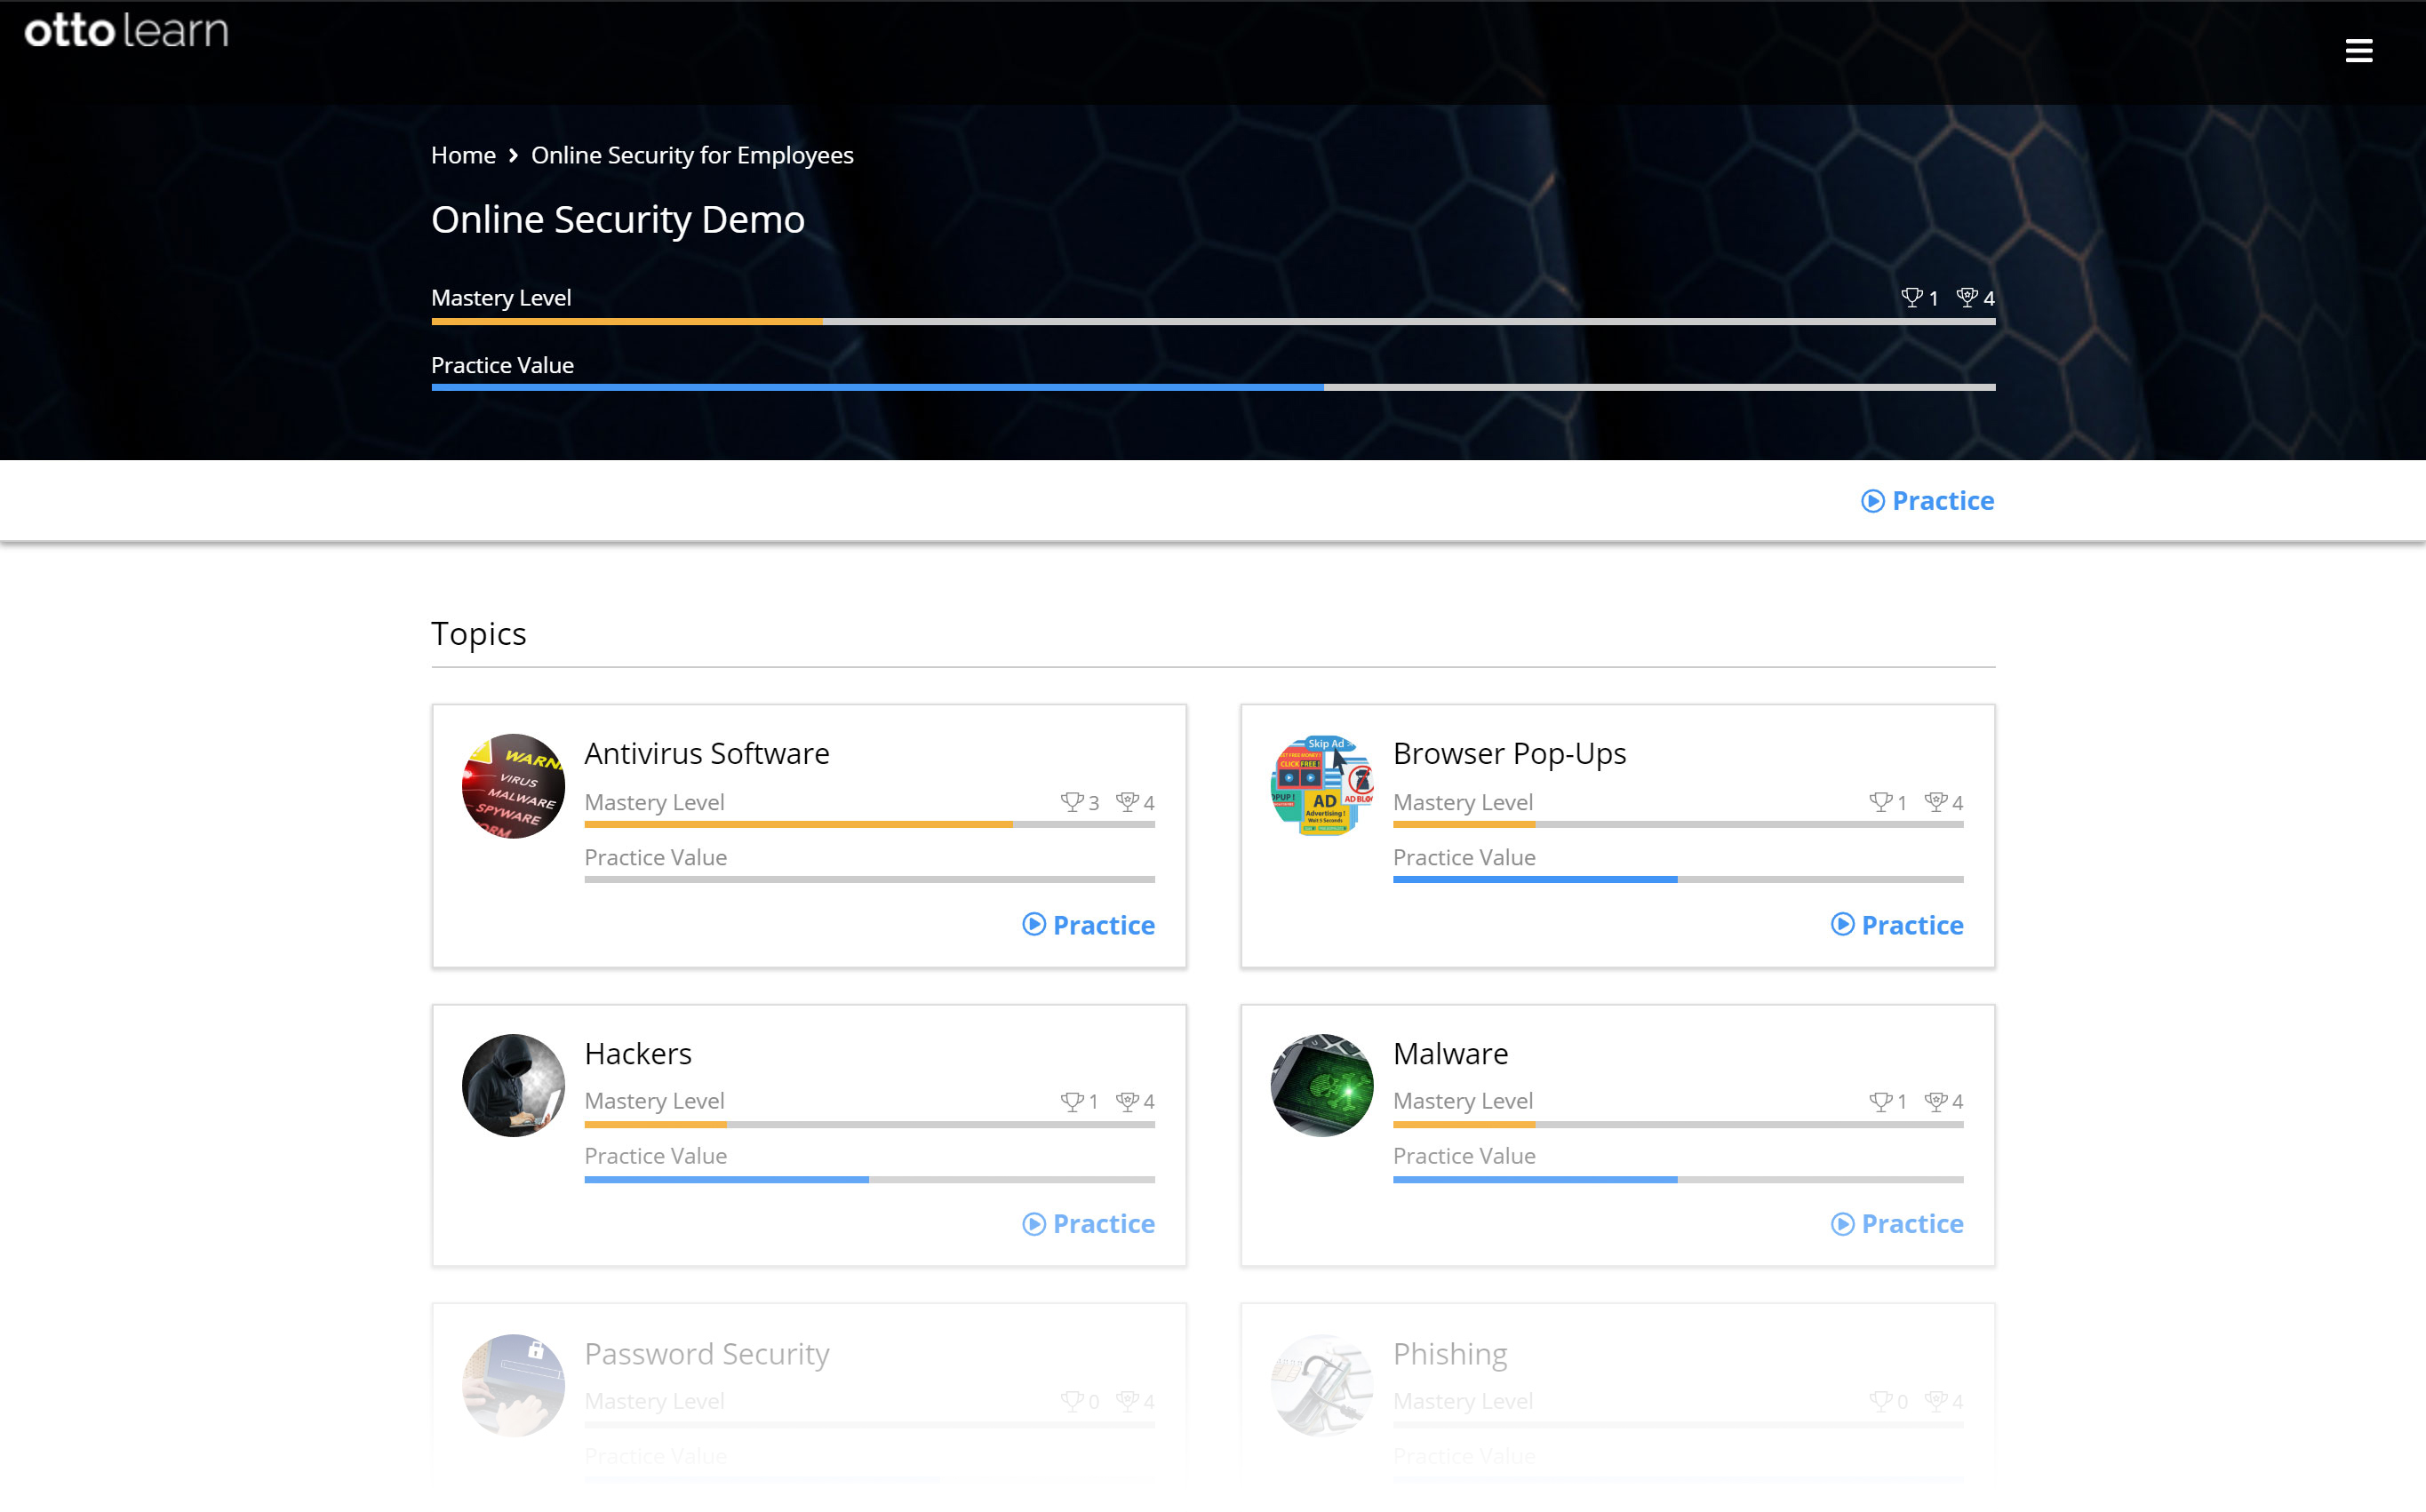Start Practice for Browser Pop-Ups
The image size is (2426, 1512).
point(1897,925)
